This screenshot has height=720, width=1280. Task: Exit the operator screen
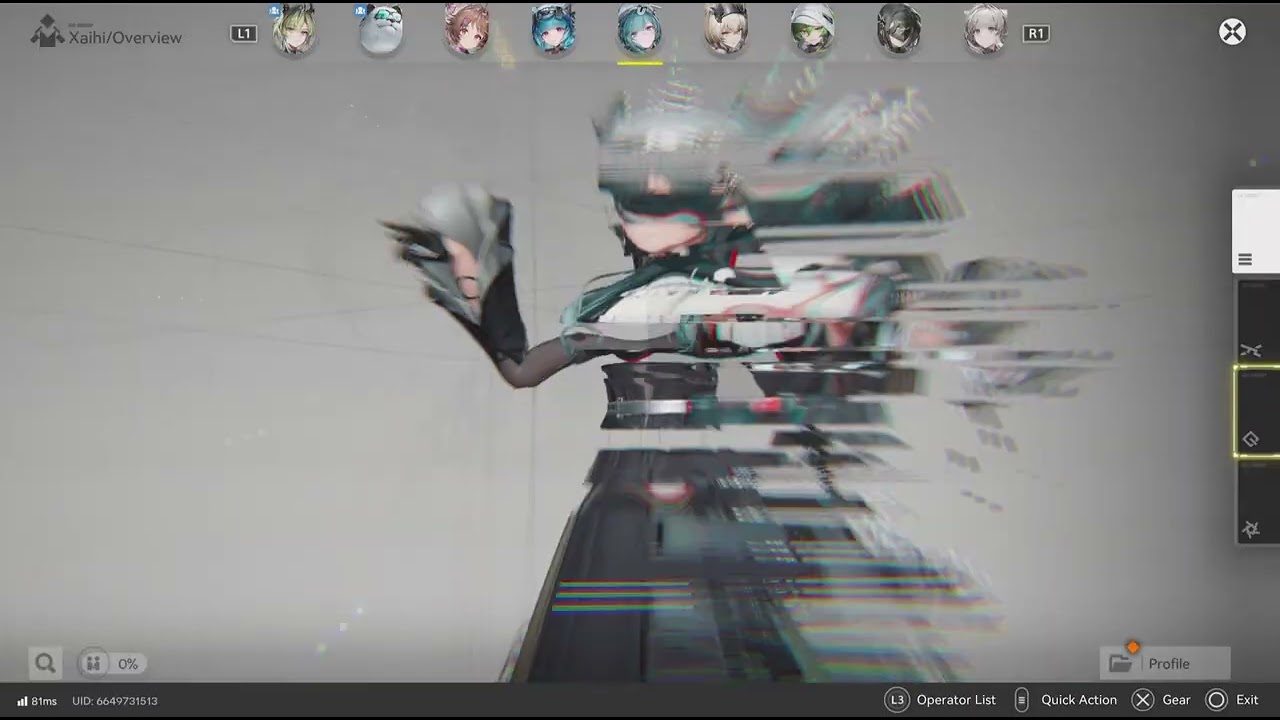coord(1247,700)
